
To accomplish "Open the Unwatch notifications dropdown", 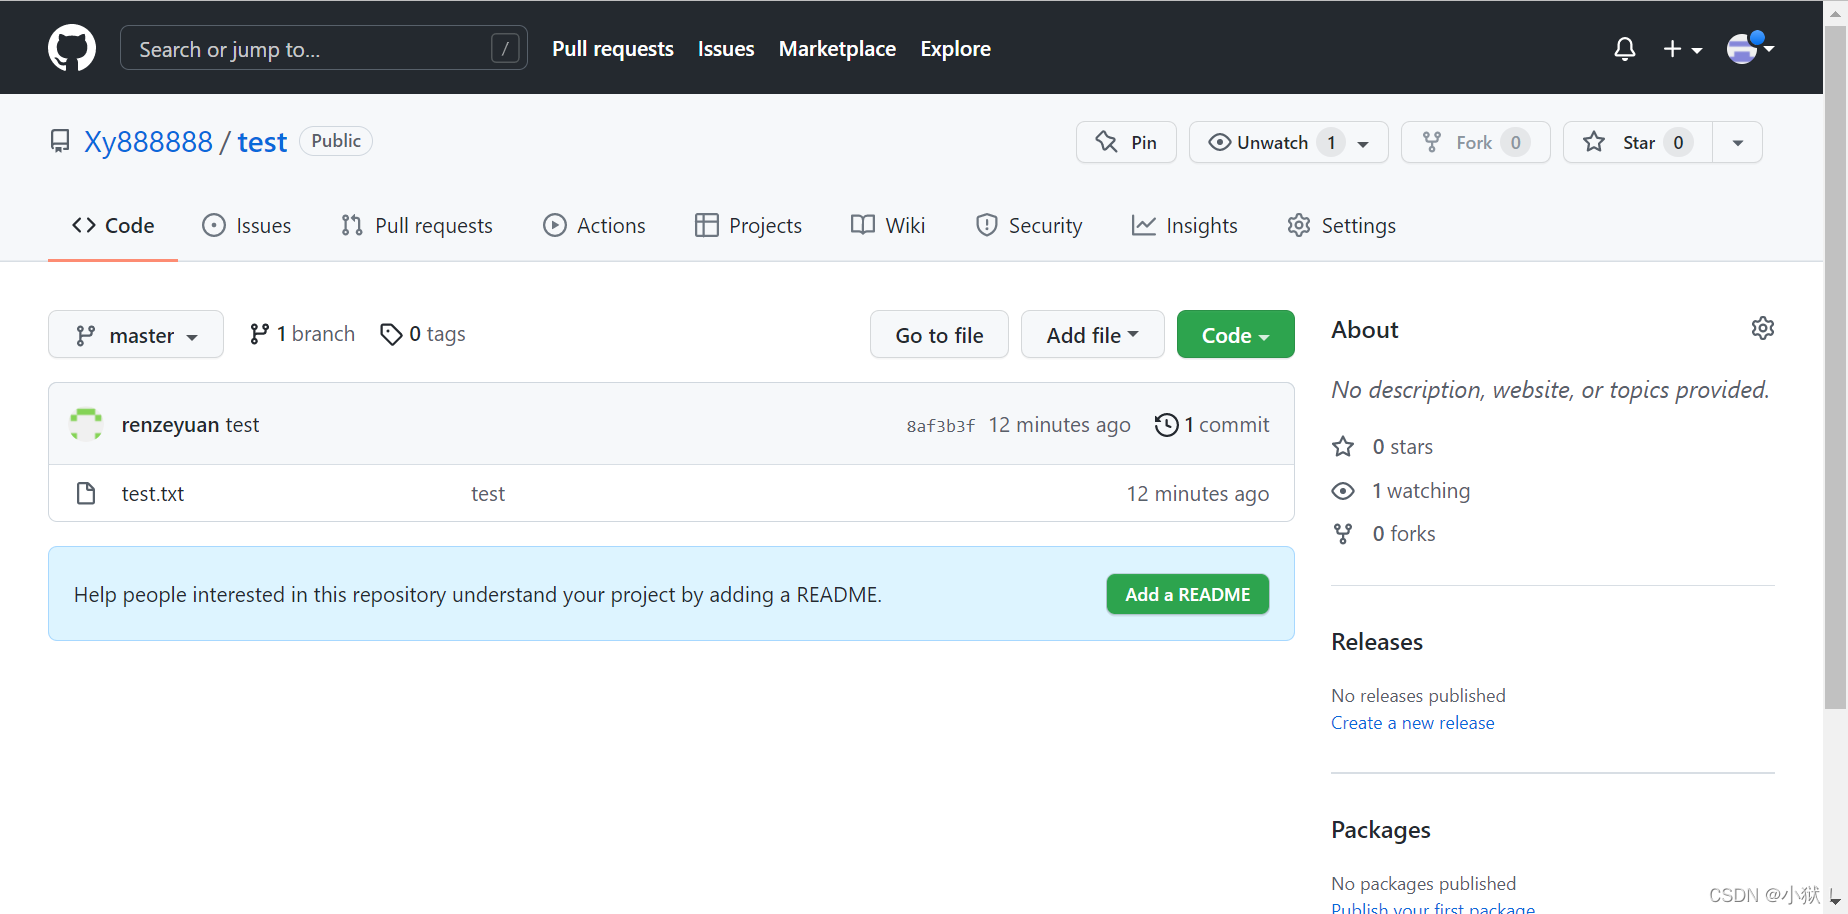I will 1288,142.
